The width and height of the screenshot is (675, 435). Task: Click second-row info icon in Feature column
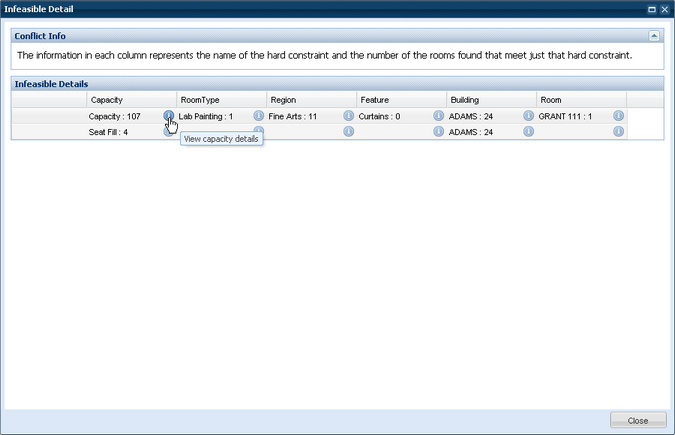point(438,132)
